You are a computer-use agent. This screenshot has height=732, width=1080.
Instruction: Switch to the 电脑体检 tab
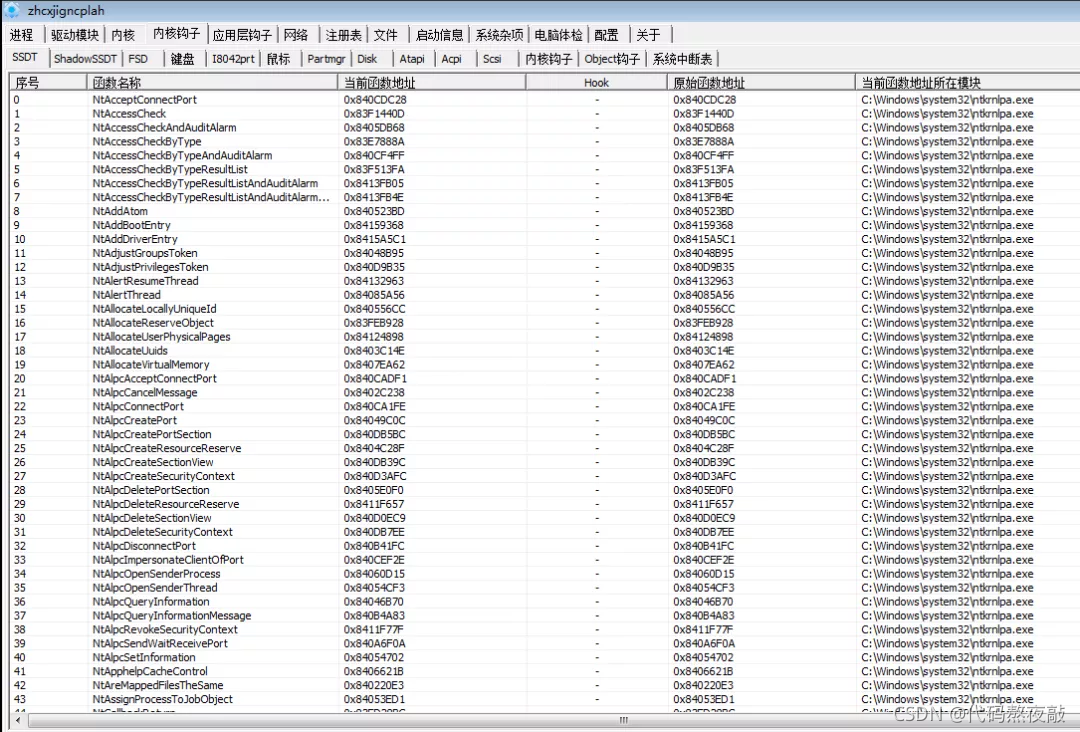pos(559,35)
